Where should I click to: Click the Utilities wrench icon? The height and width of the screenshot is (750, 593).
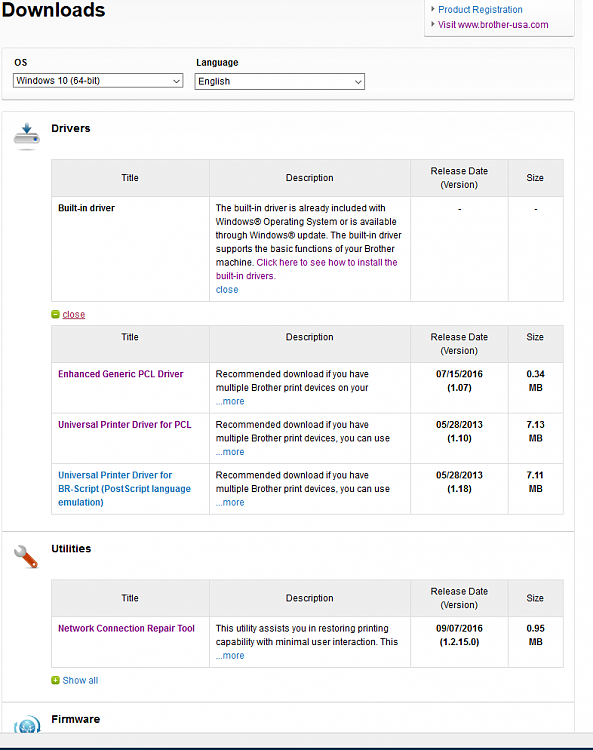tap(26, 557)
